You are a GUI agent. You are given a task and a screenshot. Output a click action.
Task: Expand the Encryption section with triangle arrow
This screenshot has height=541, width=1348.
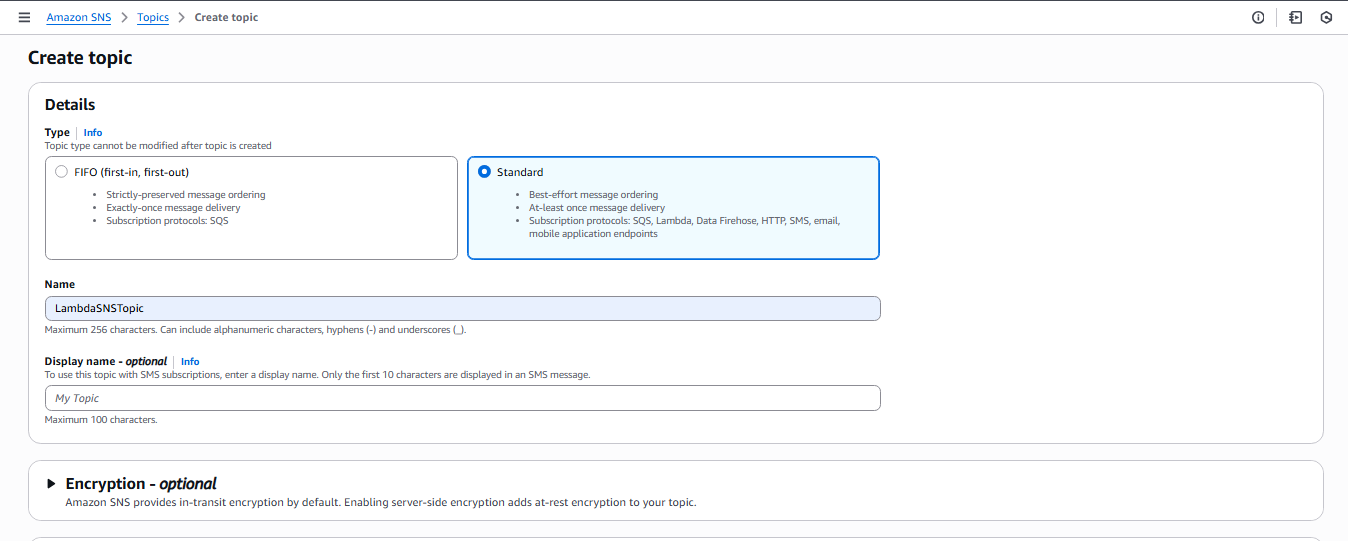tap(51, 484)
